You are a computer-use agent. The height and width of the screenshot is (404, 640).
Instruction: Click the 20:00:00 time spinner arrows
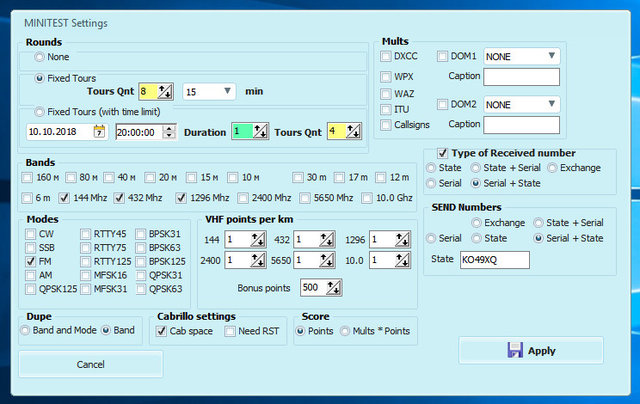coord(169,132)
